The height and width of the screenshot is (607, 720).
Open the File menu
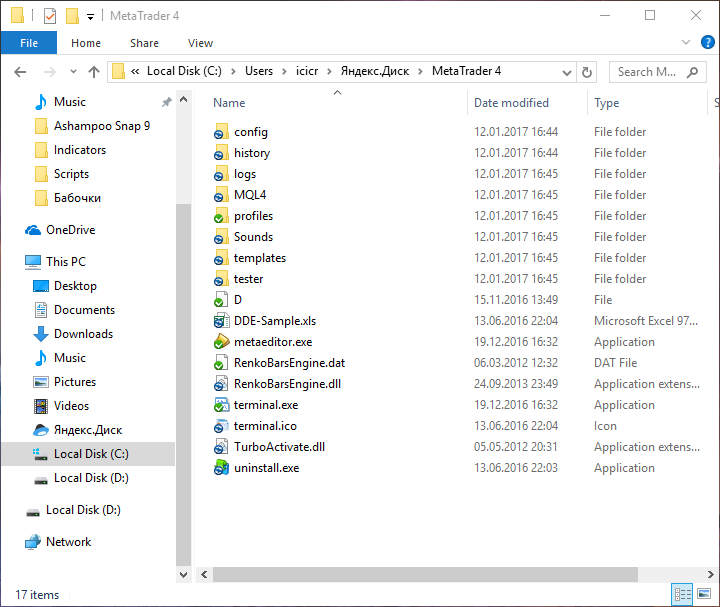tap(28, 43)
